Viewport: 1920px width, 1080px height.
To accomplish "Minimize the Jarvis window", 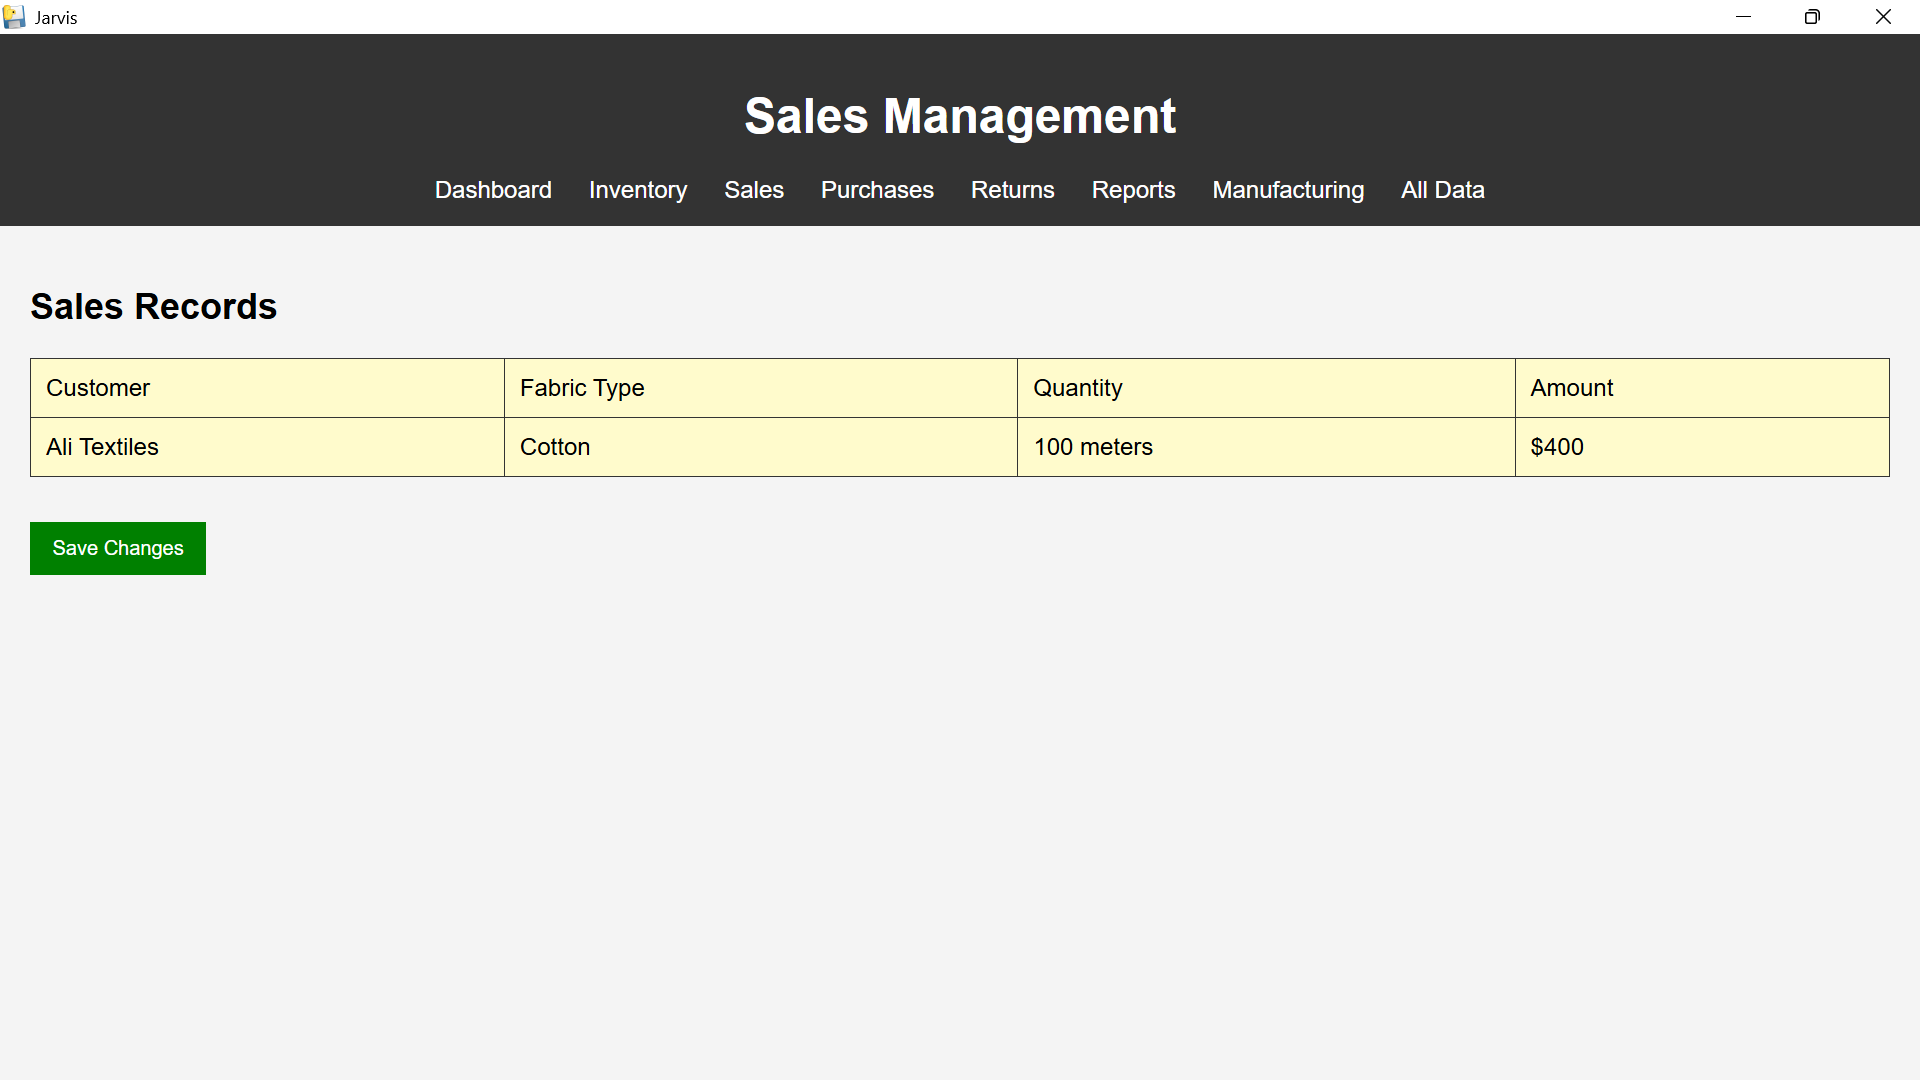I will (1743, 17).
